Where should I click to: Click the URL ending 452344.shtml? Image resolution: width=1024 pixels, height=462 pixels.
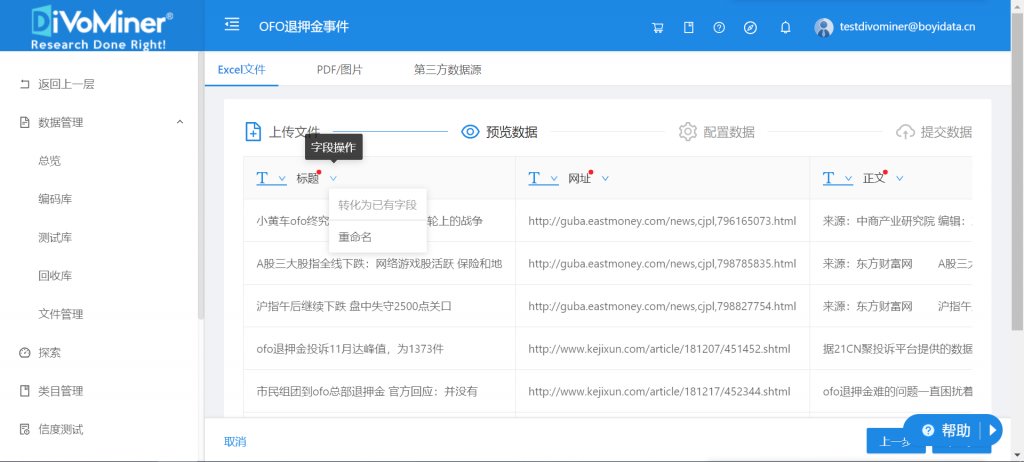(660, 392)
